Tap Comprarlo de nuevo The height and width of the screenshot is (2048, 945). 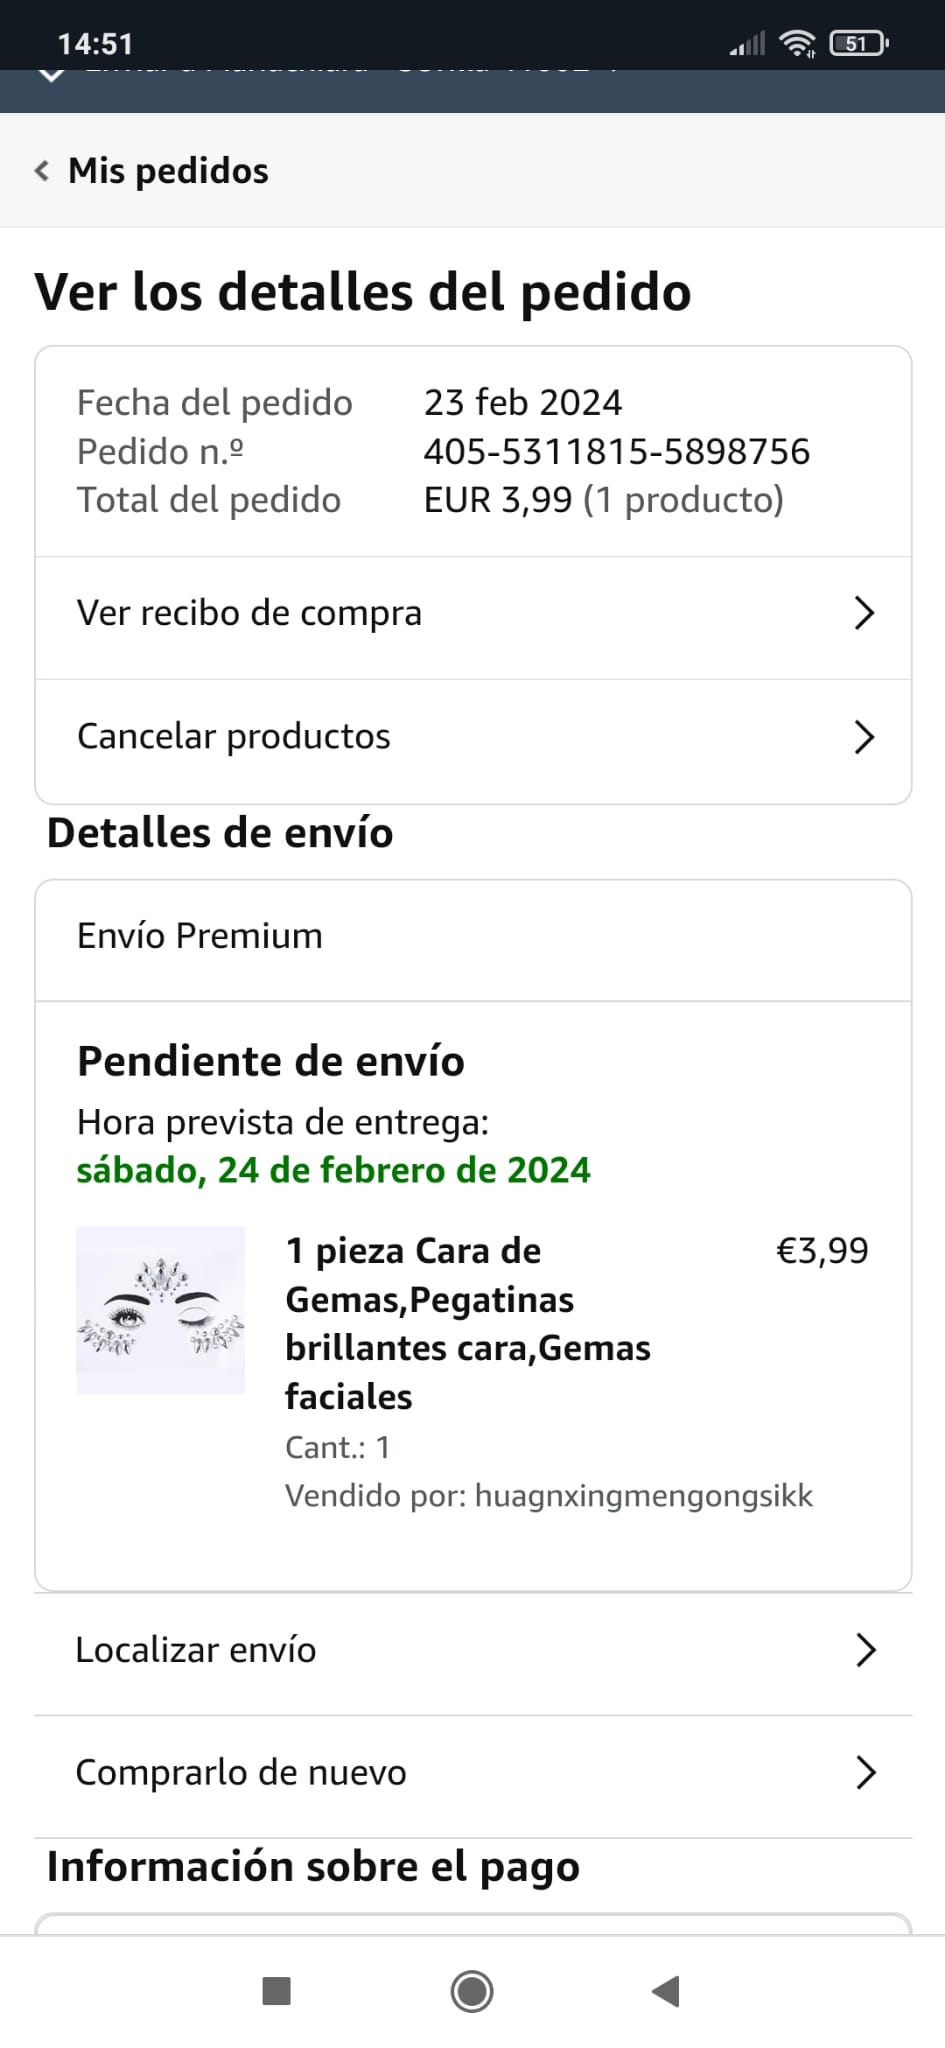click(241, 1772)
